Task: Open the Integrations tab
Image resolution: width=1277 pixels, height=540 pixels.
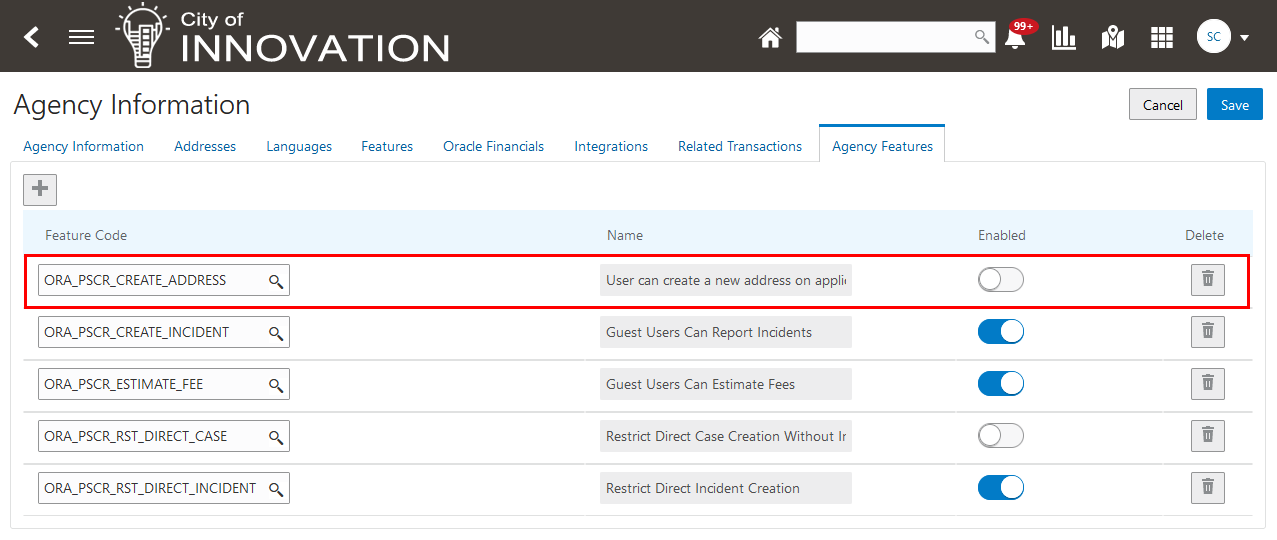Action: (611, 146)
